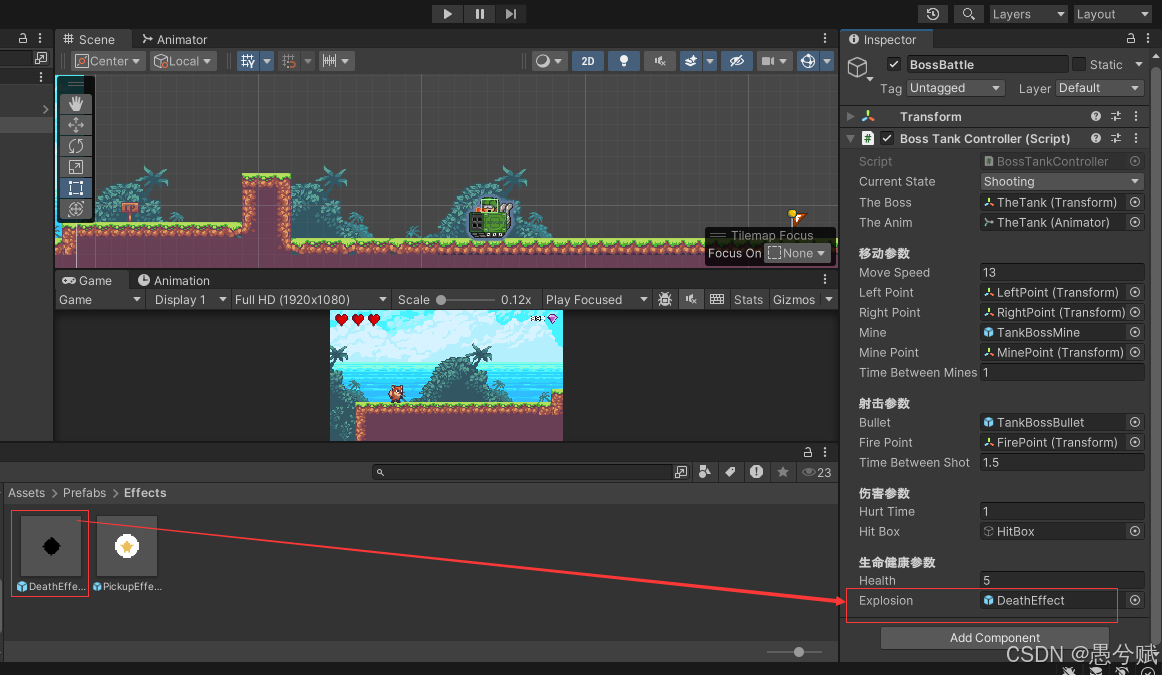Open Tilemap Focus On None dropdown
This screenshot has height=675, width=1162.
click(x=797, y=253)
